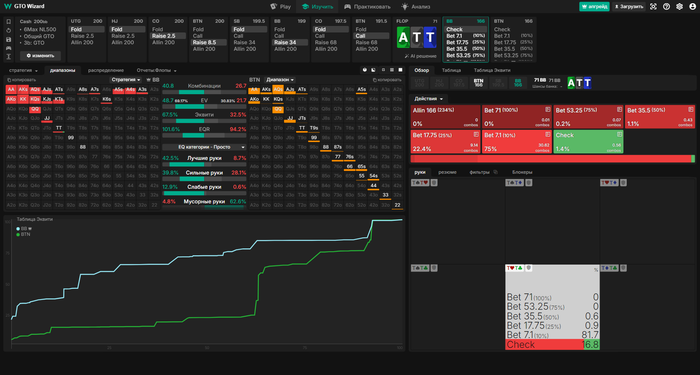Expand the Шансы банка dropdown
This screenshot has width=700, height=375.
point(547,86)
